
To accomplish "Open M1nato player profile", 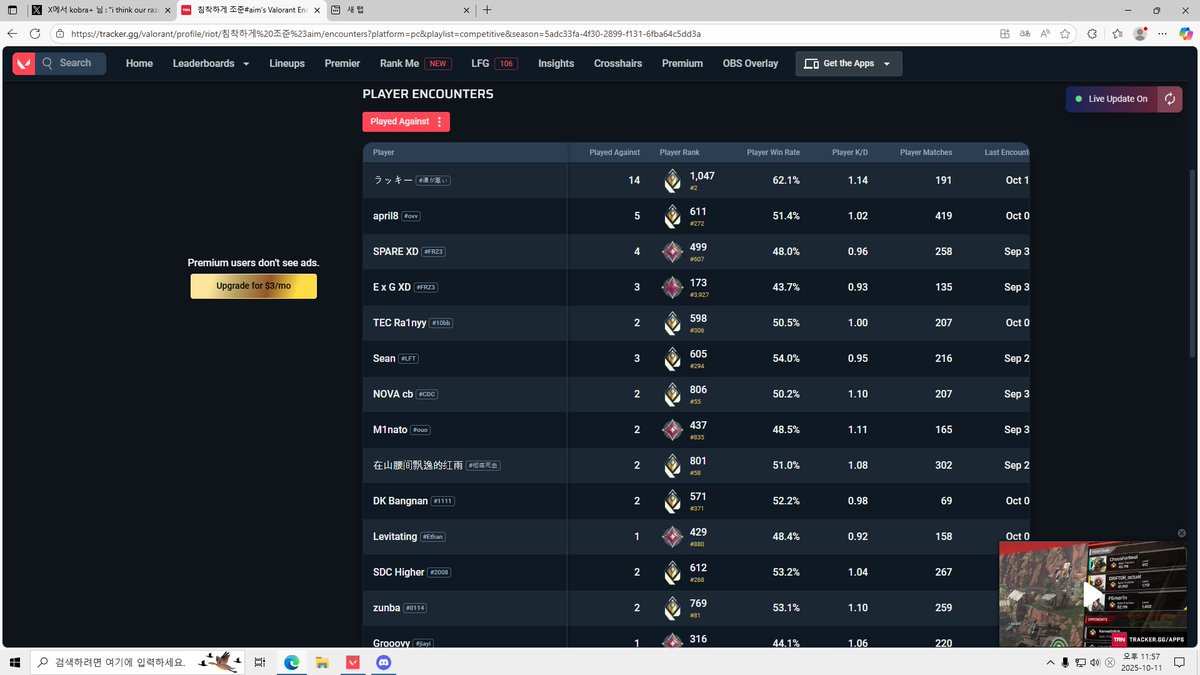I will tap(389, 430).
